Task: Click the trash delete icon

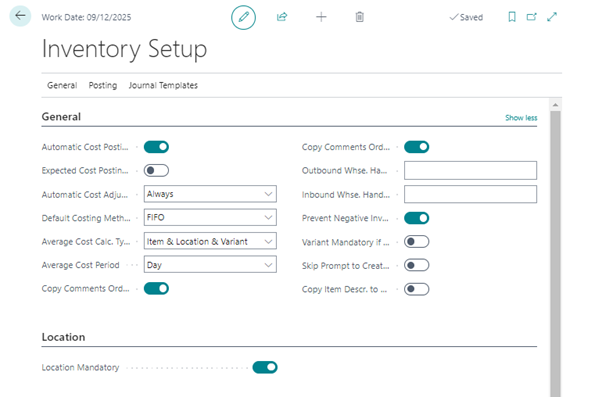Action: (x=359, y=17)
